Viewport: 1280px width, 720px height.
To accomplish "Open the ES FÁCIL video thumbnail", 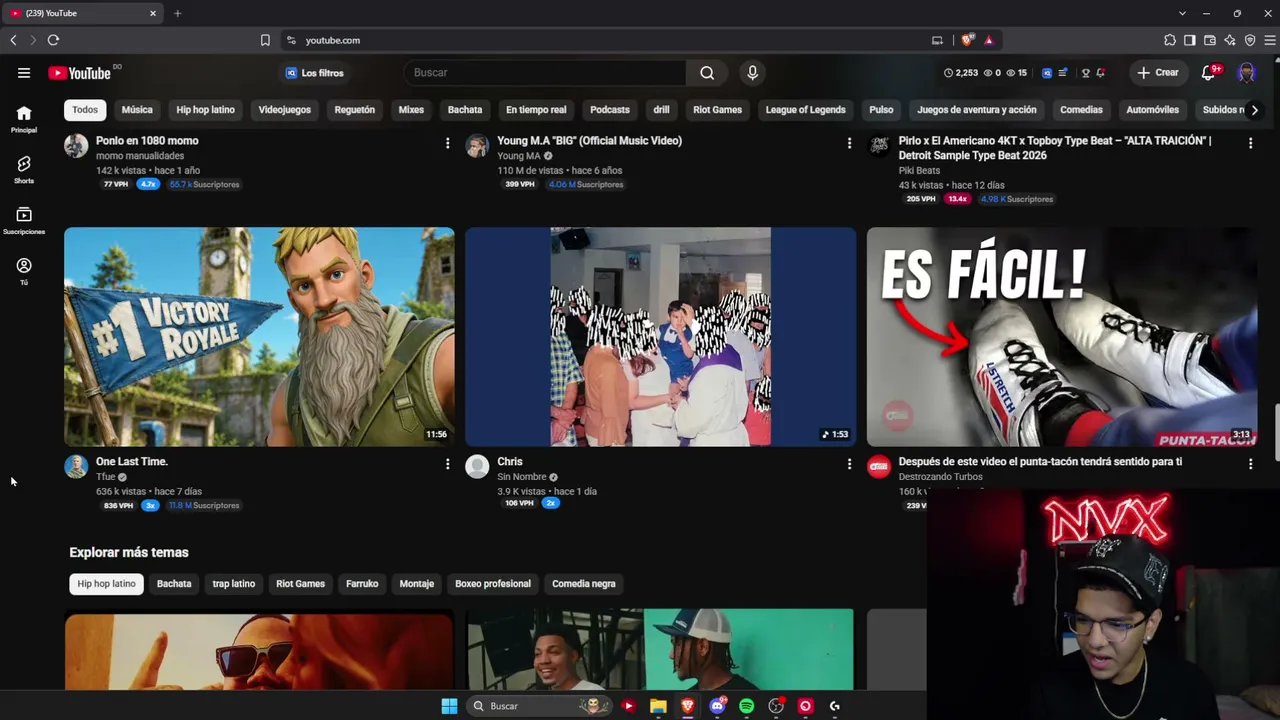I will click(1062, 337).
